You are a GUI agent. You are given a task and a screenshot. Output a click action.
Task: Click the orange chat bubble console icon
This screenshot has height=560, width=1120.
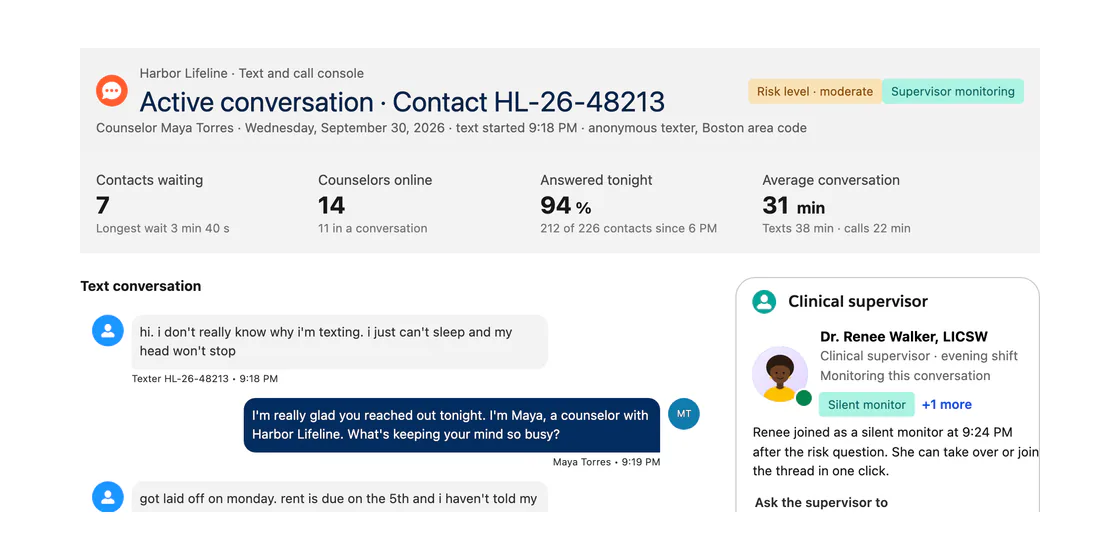[112, 91]
